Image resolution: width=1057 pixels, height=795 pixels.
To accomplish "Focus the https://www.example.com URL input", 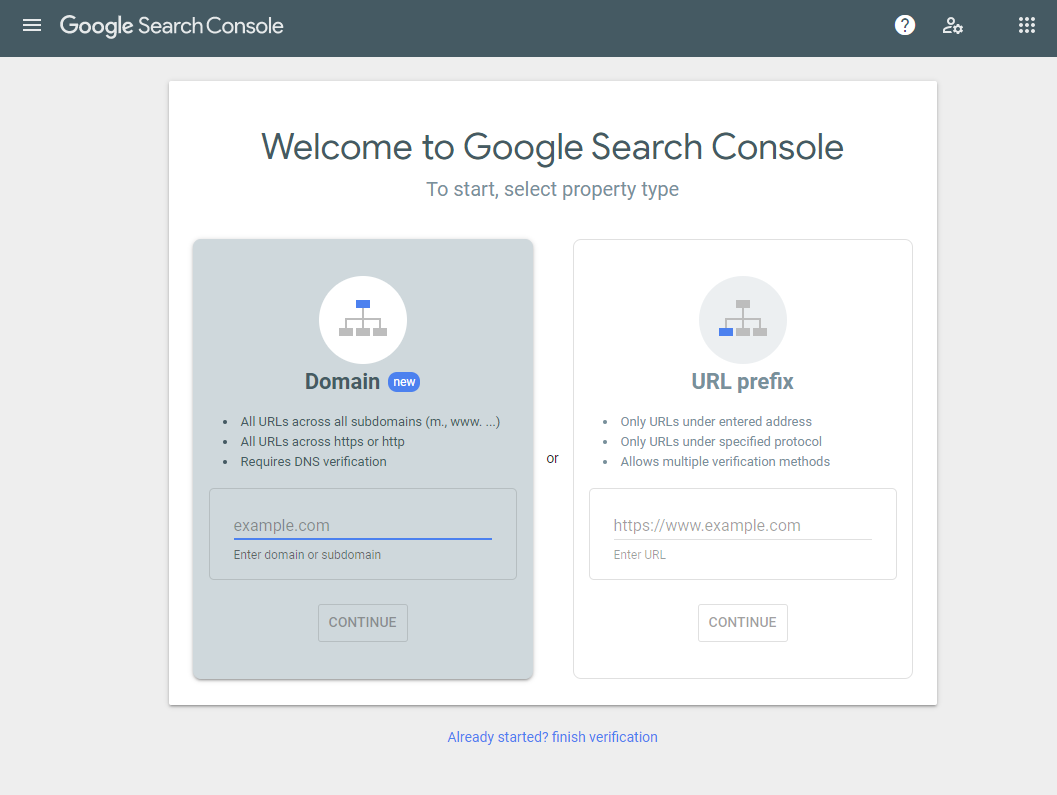I will [x=742, y=525].
